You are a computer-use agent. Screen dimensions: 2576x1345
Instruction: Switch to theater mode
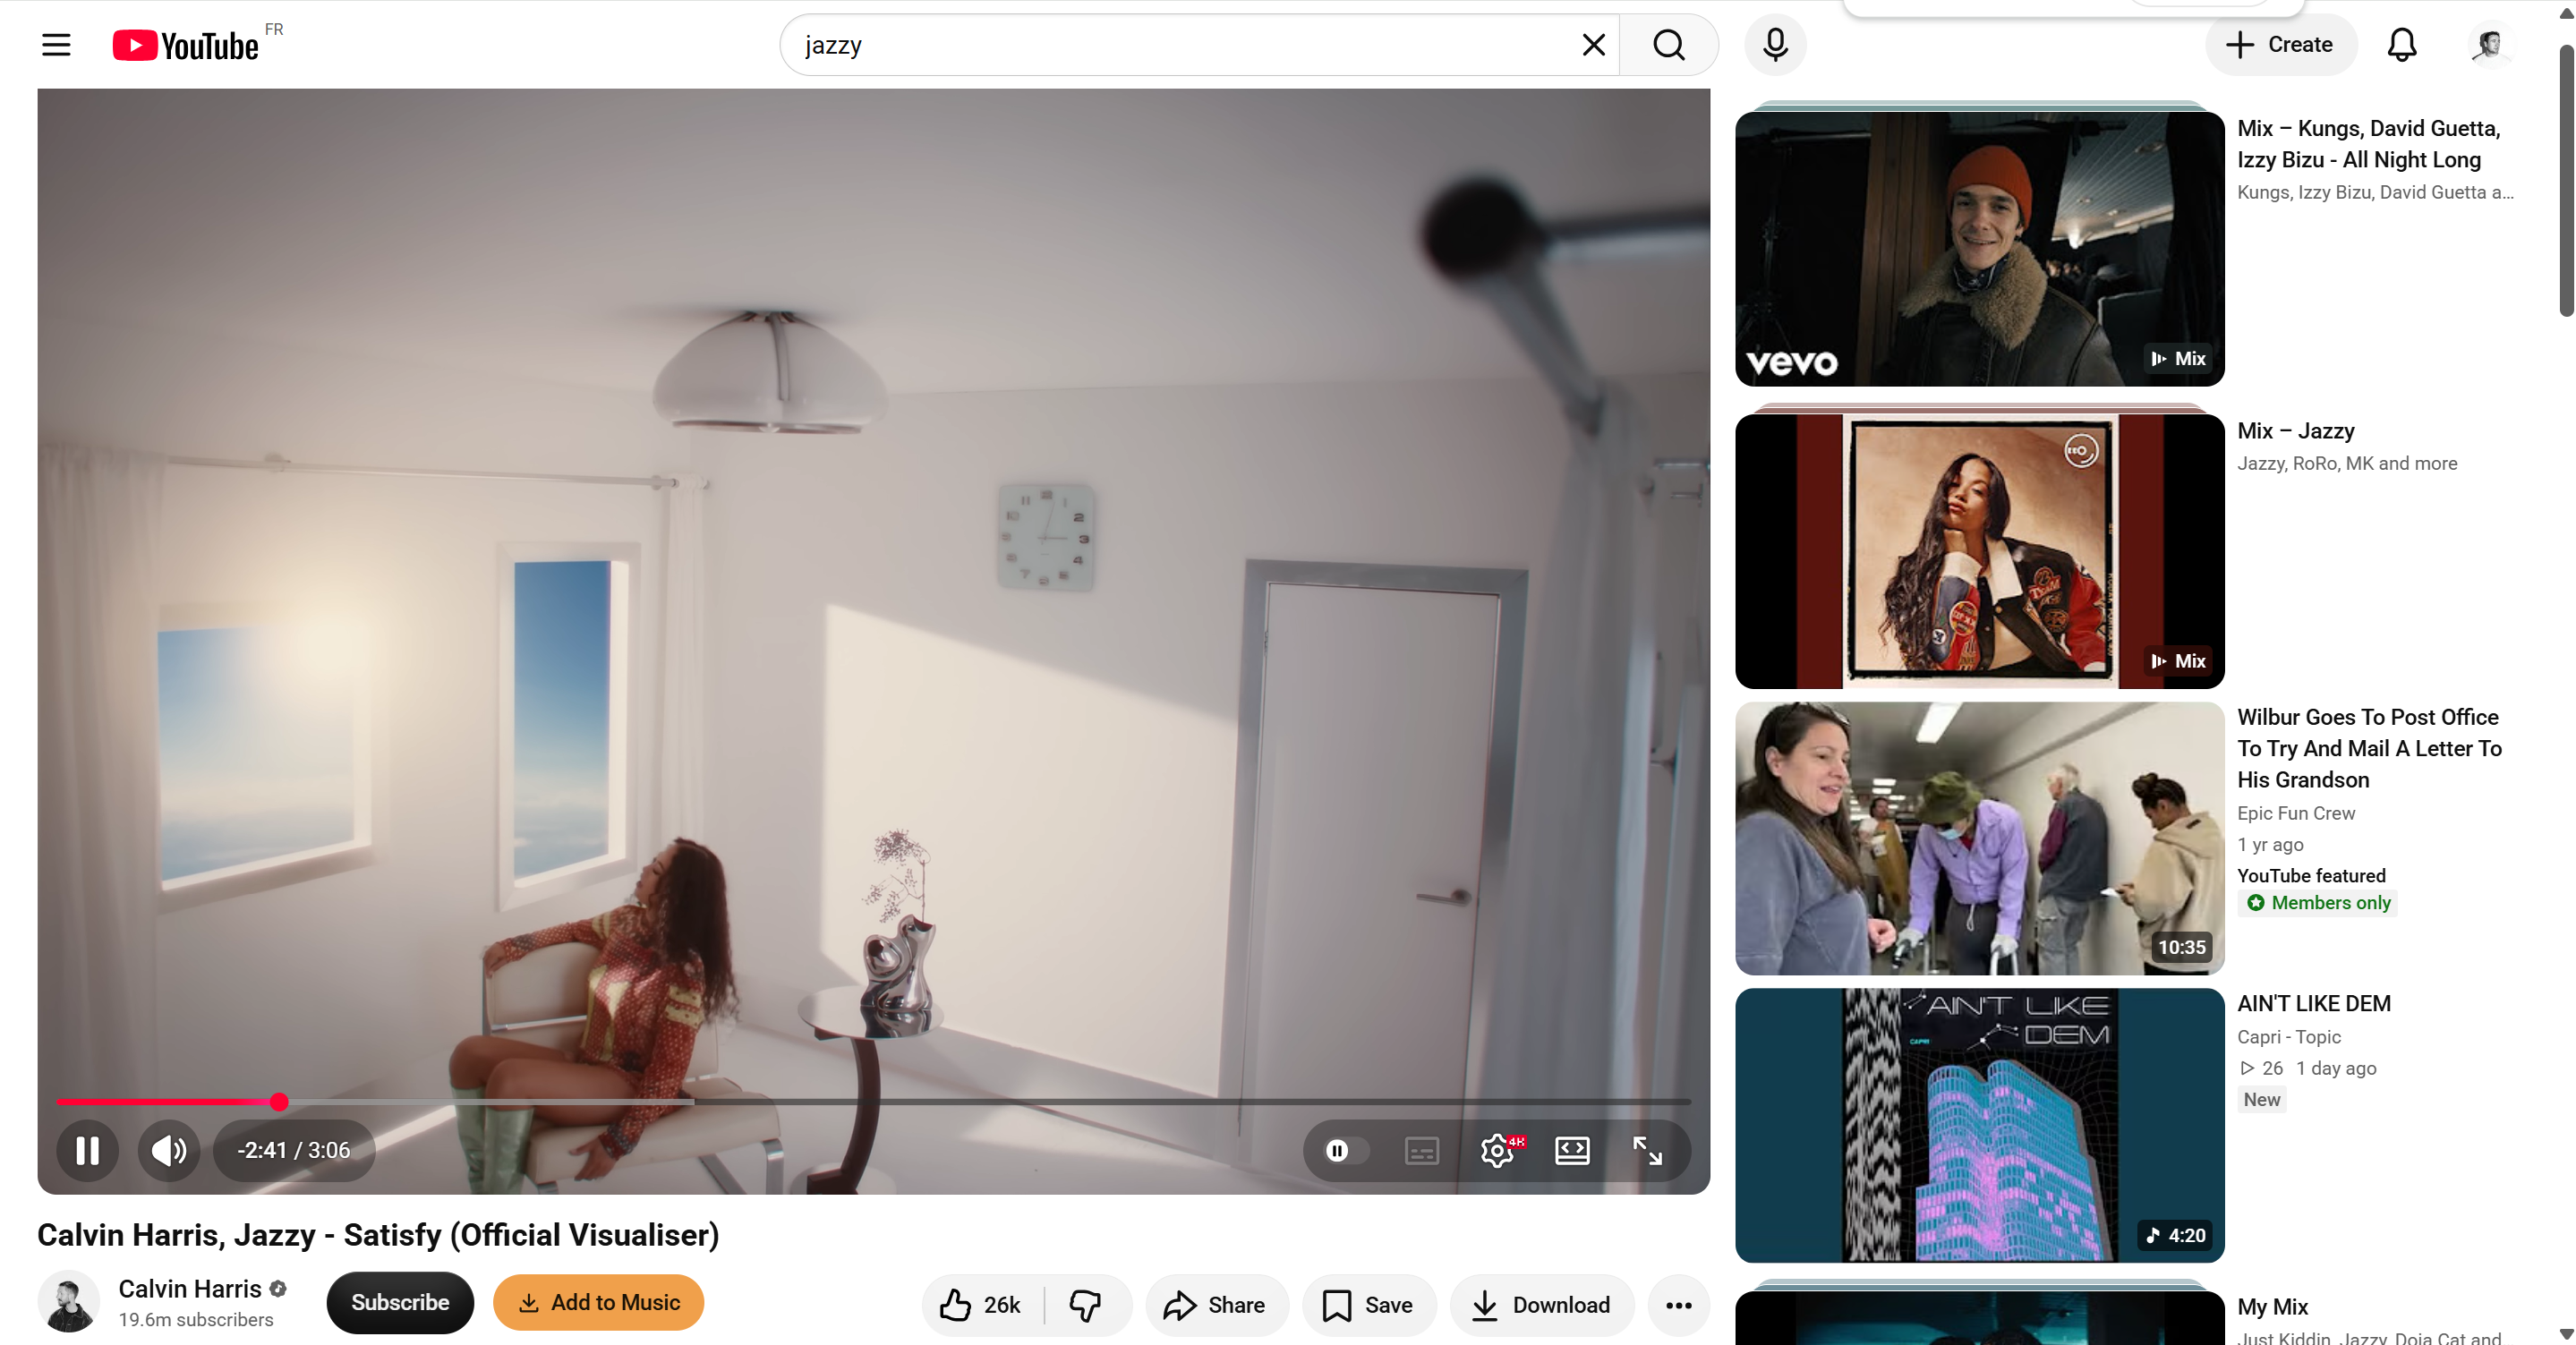(x=1572, y=1150)
